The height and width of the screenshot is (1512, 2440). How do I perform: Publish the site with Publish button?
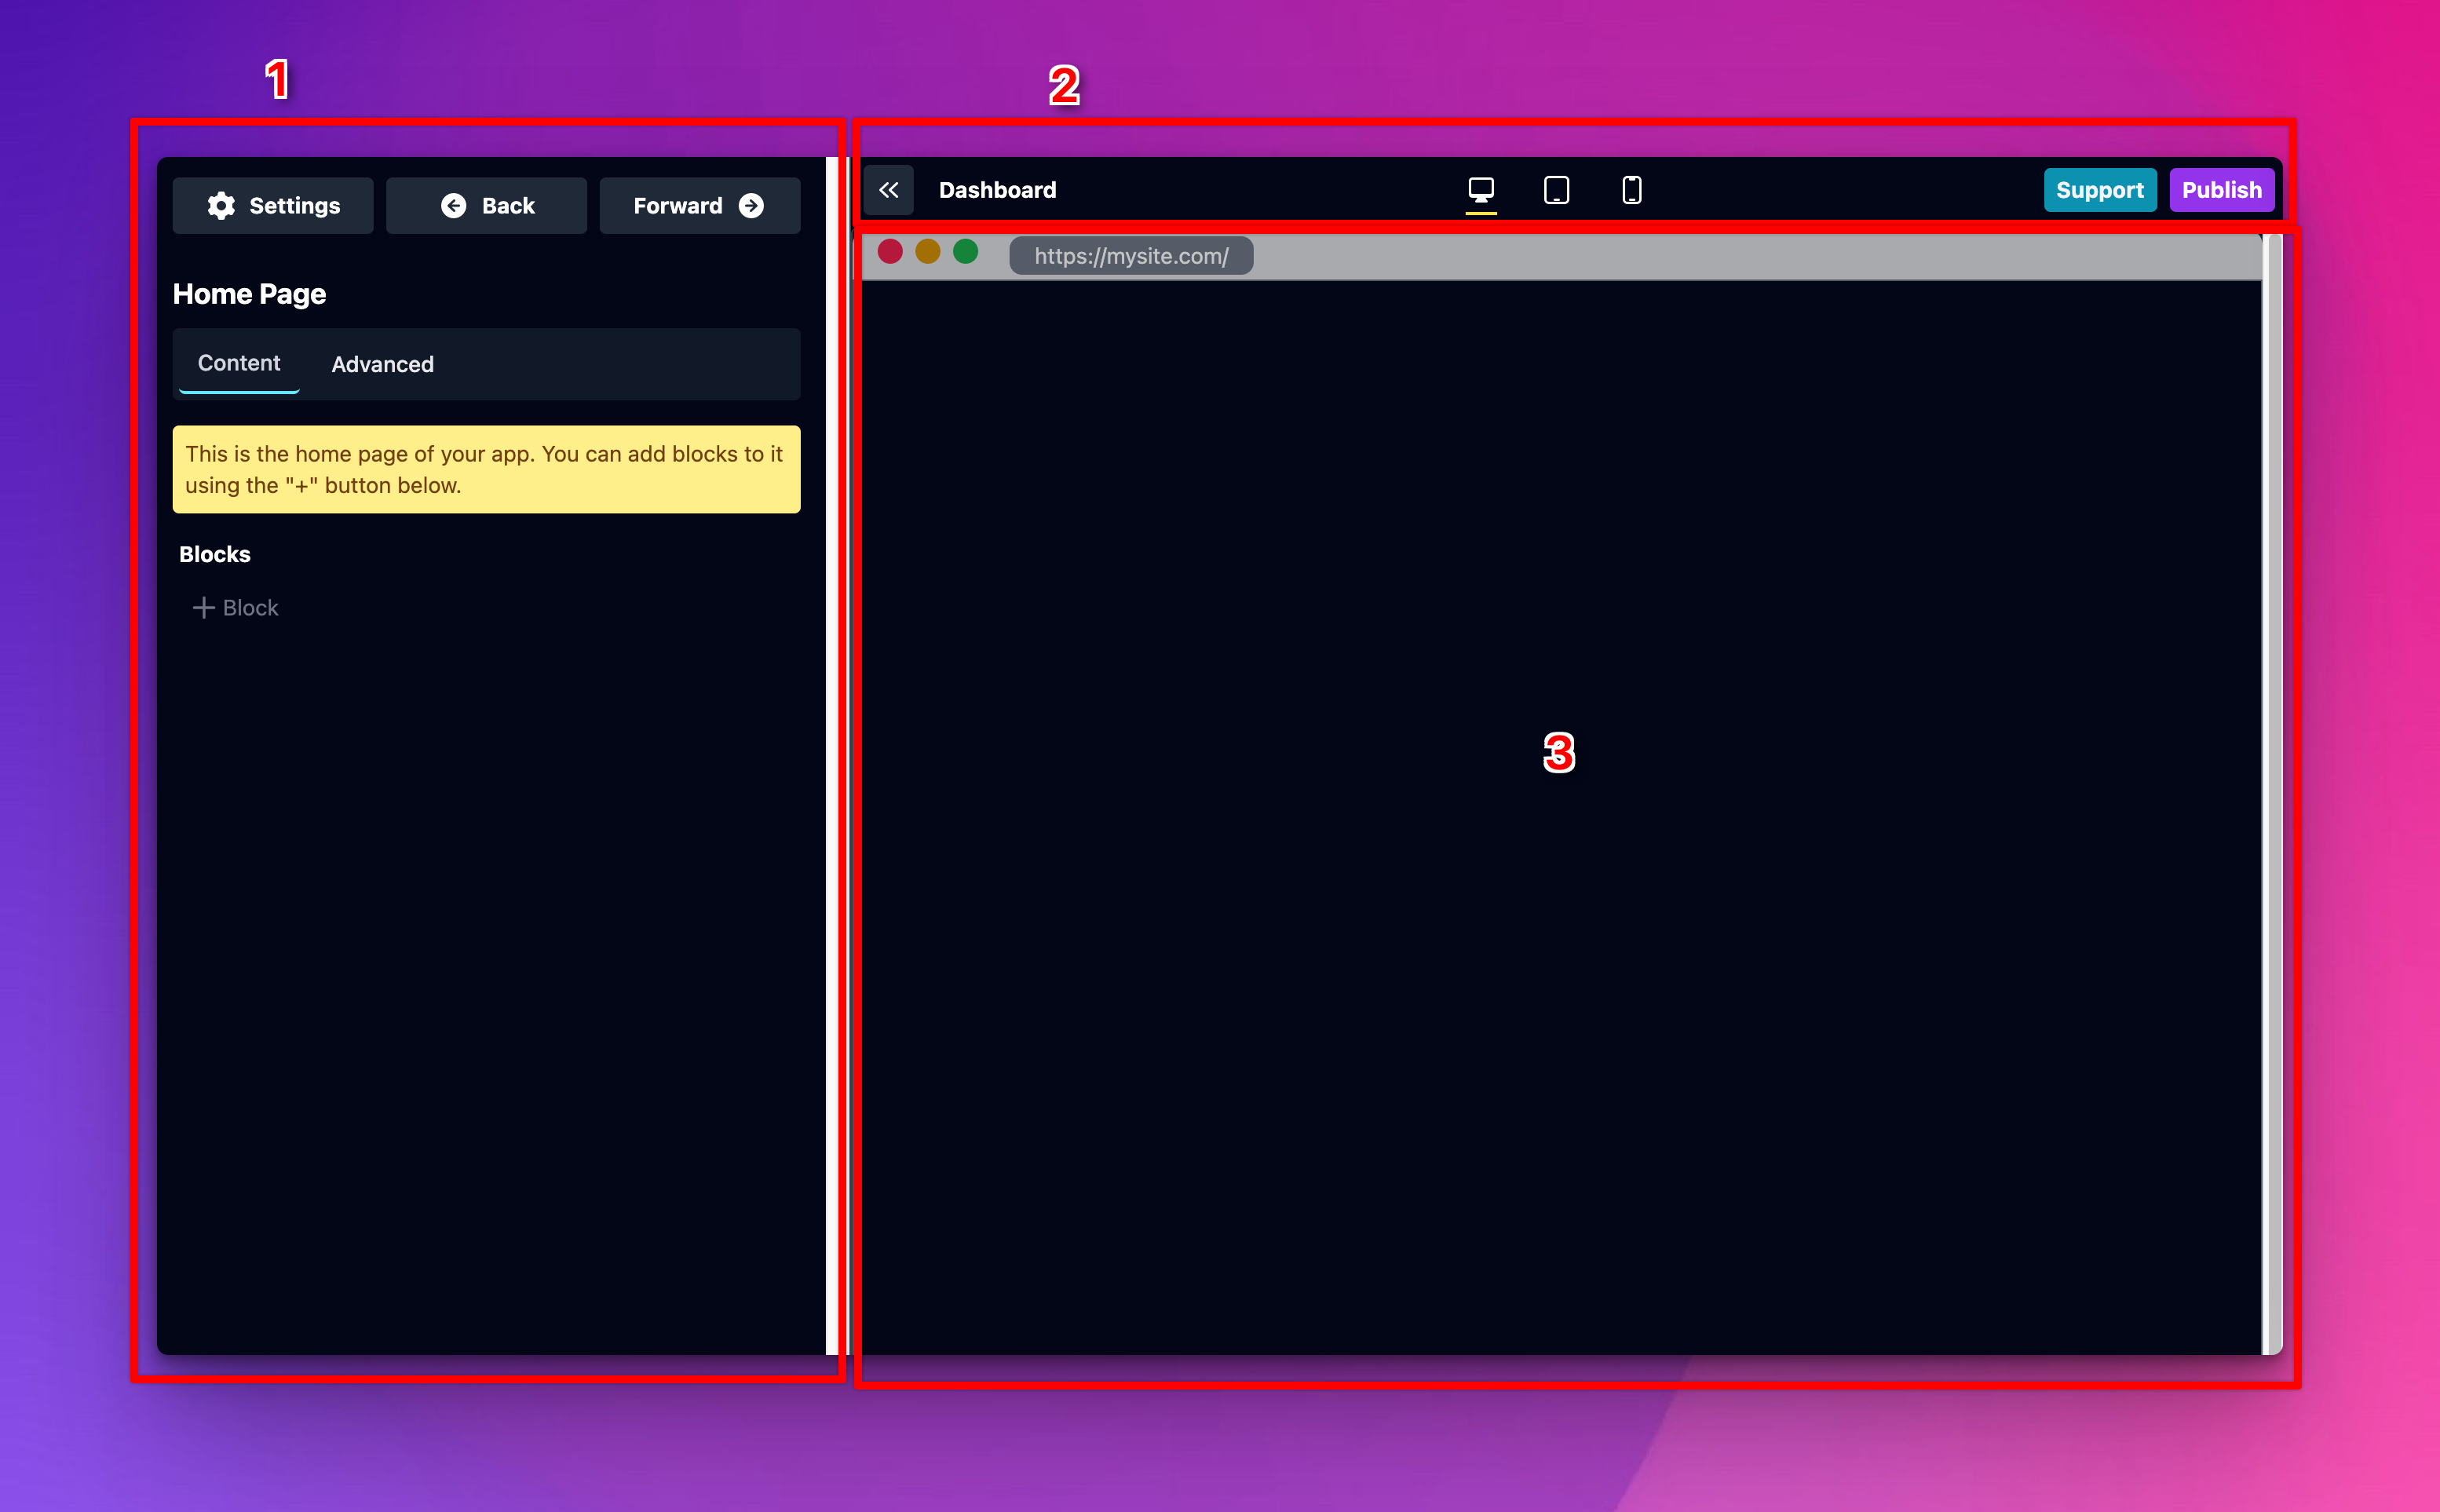point(2222,190)
